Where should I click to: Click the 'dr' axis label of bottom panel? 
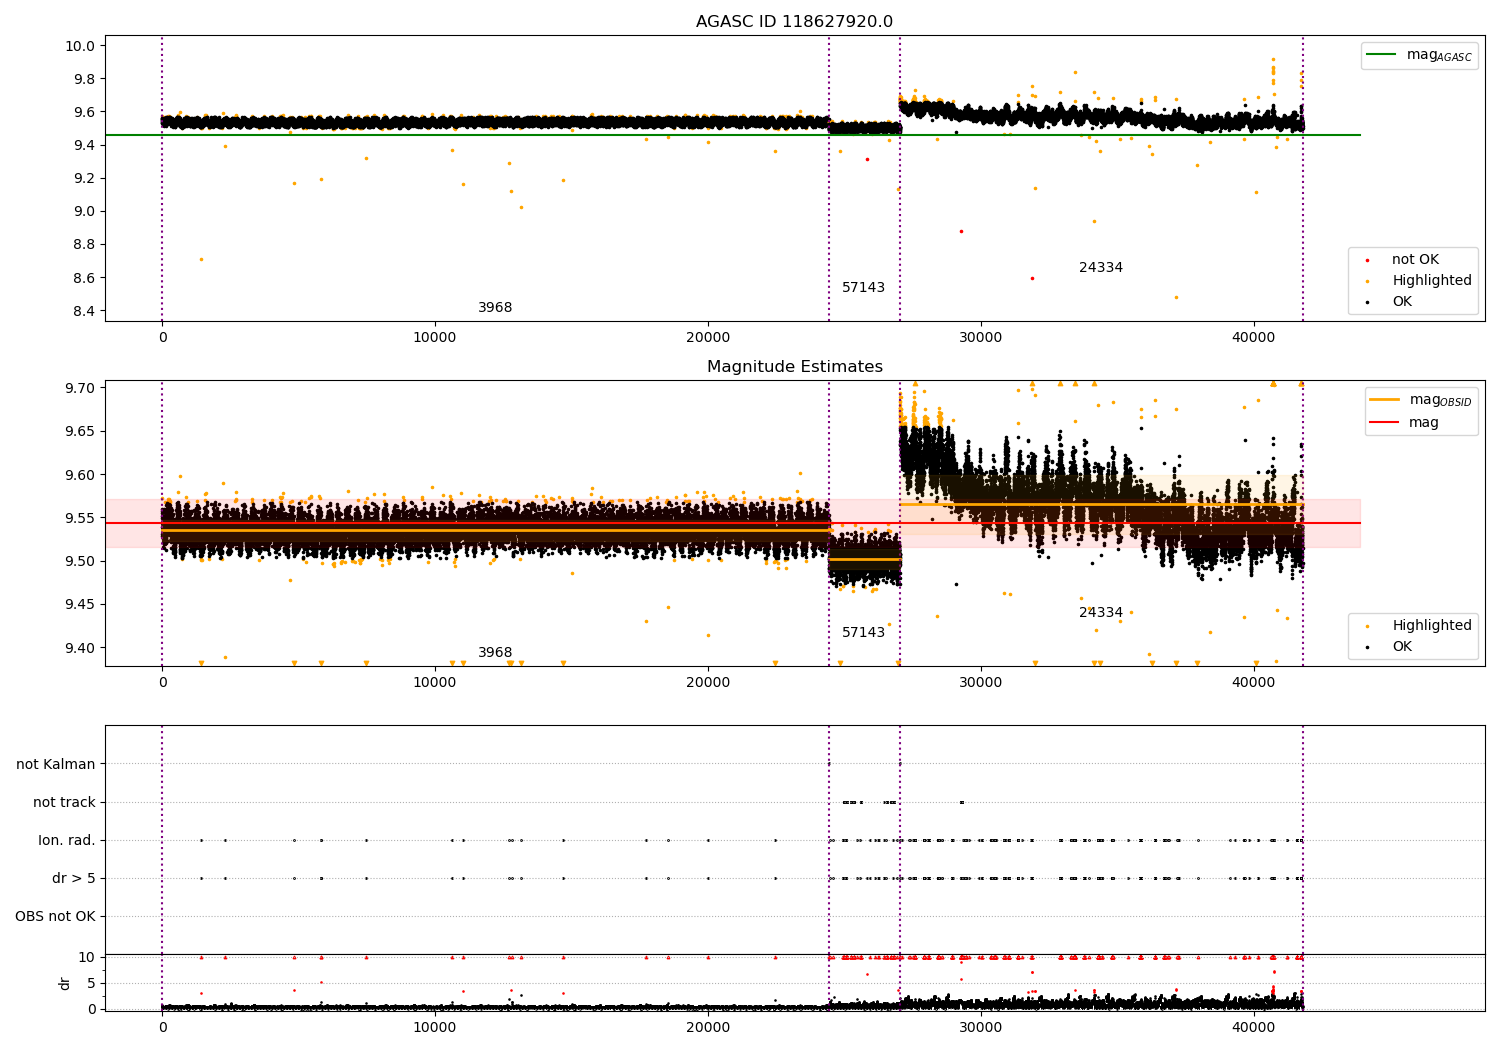pyautogui.click(x=65, y=983)
